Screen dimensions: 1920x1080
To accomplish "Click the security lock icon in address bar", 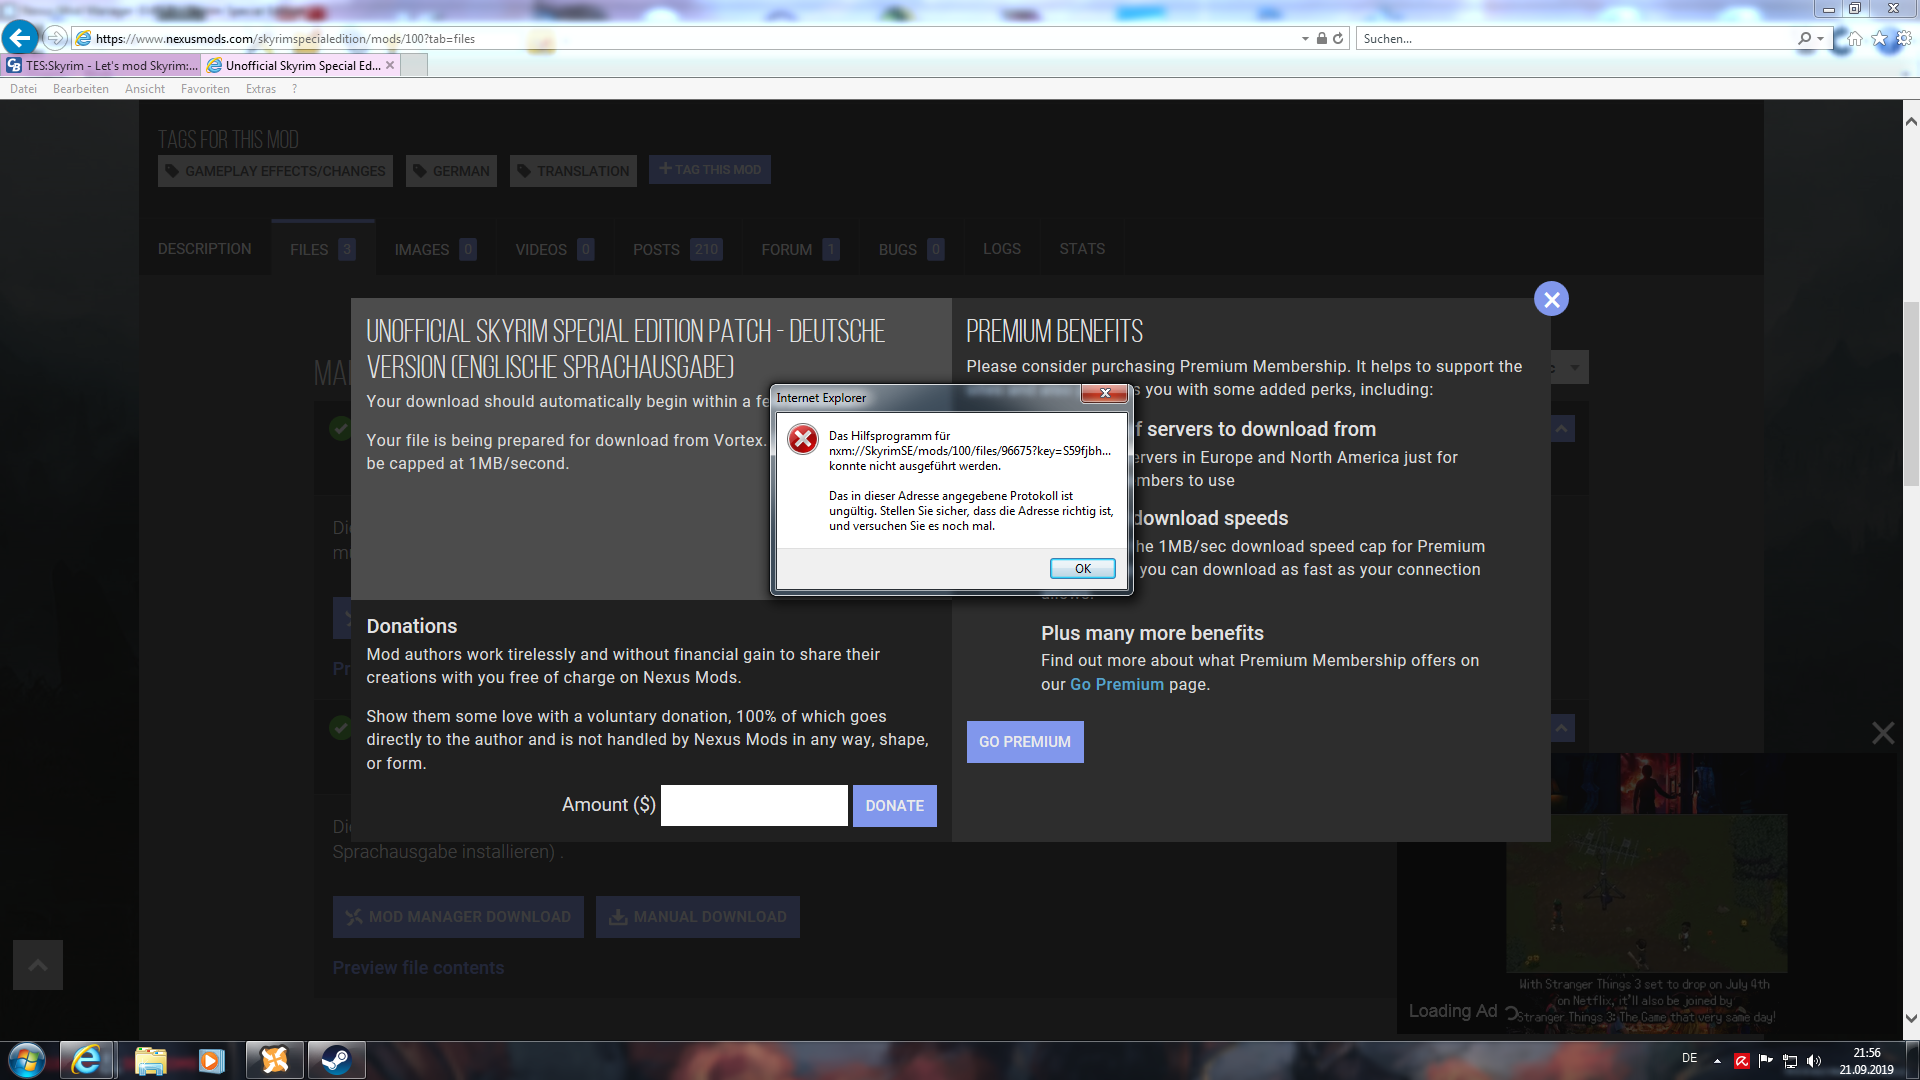I will click(1322, 39).
